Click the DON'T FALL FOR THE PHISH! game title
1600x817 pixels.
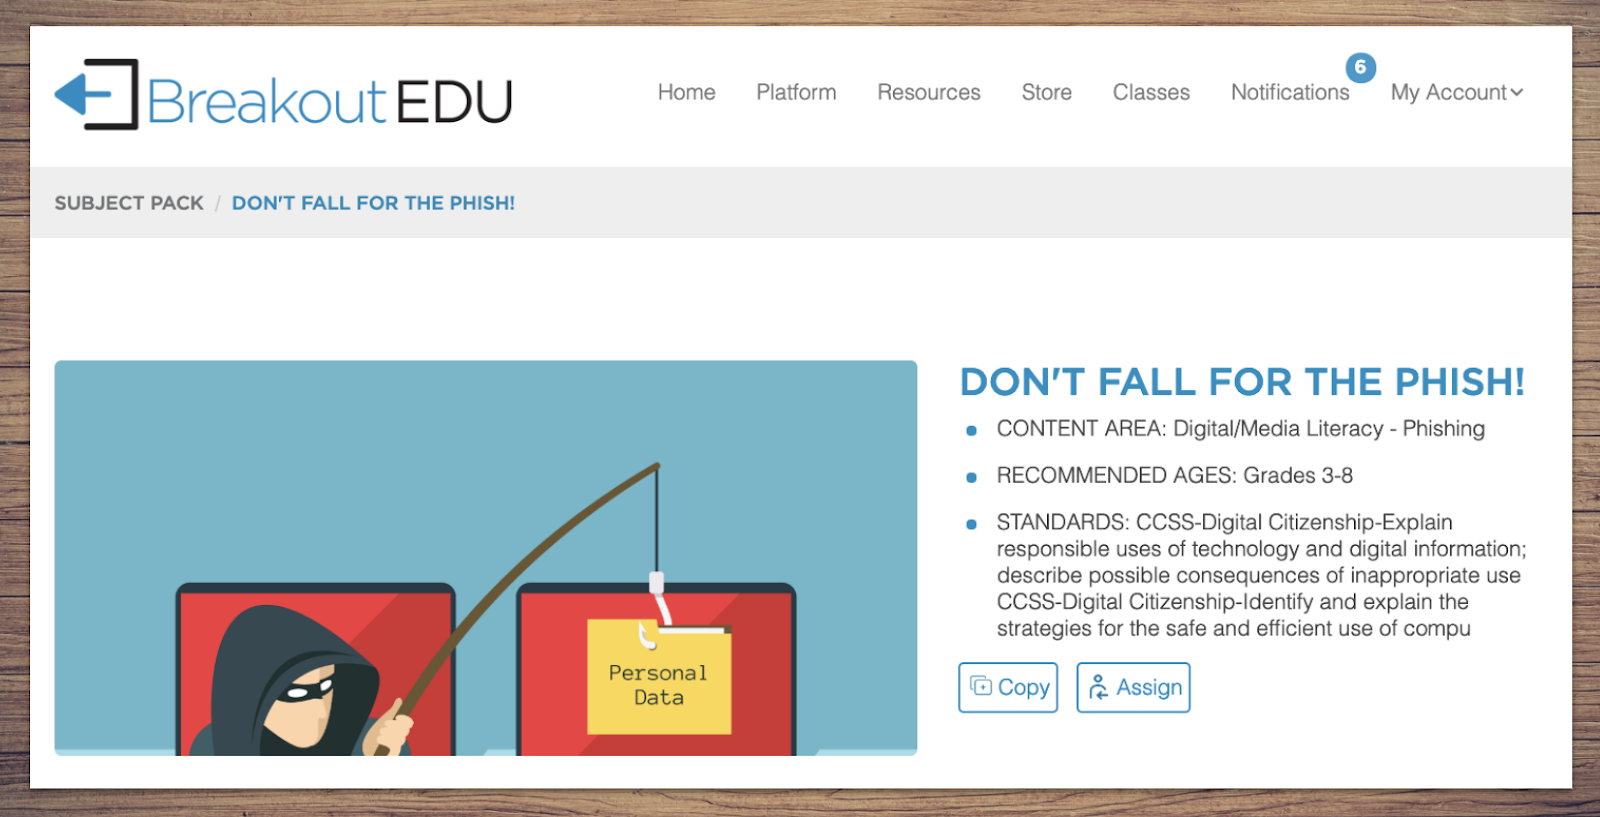1242,382
